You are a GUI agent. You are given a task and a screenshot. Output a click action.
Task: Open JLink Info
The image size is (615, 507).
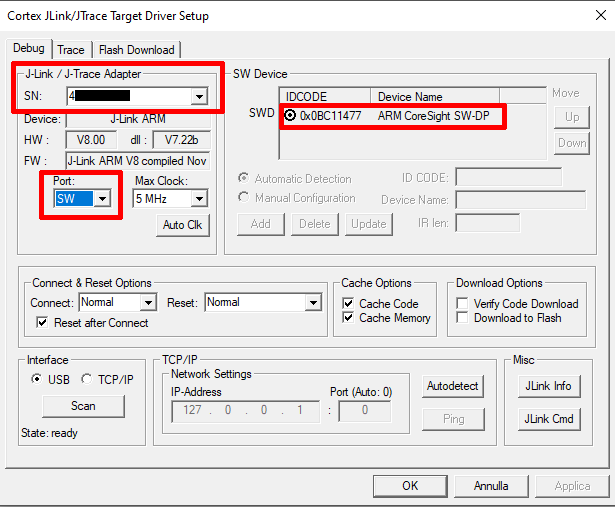(548, 386)
